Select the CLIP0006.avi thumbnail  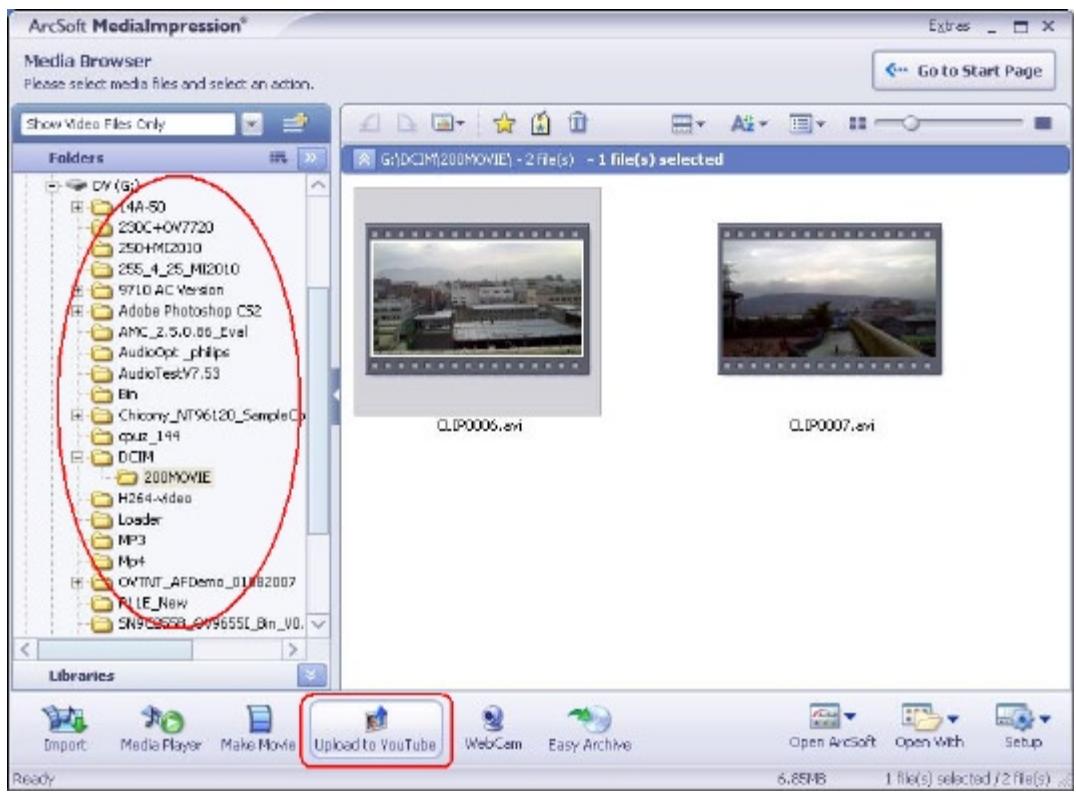coord(478,299)
